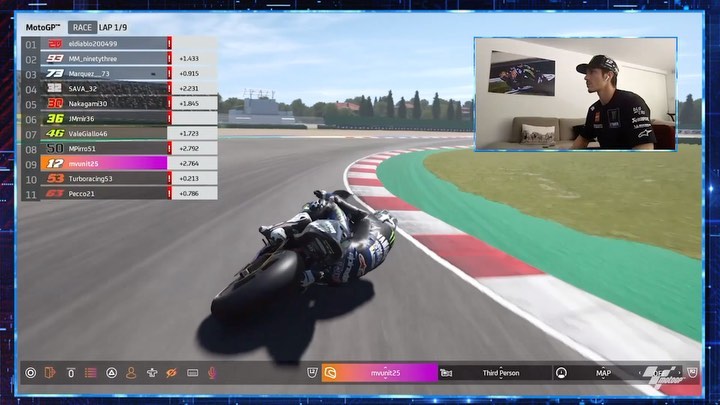Click the keyboard panel icon

[x=192, y=373]
